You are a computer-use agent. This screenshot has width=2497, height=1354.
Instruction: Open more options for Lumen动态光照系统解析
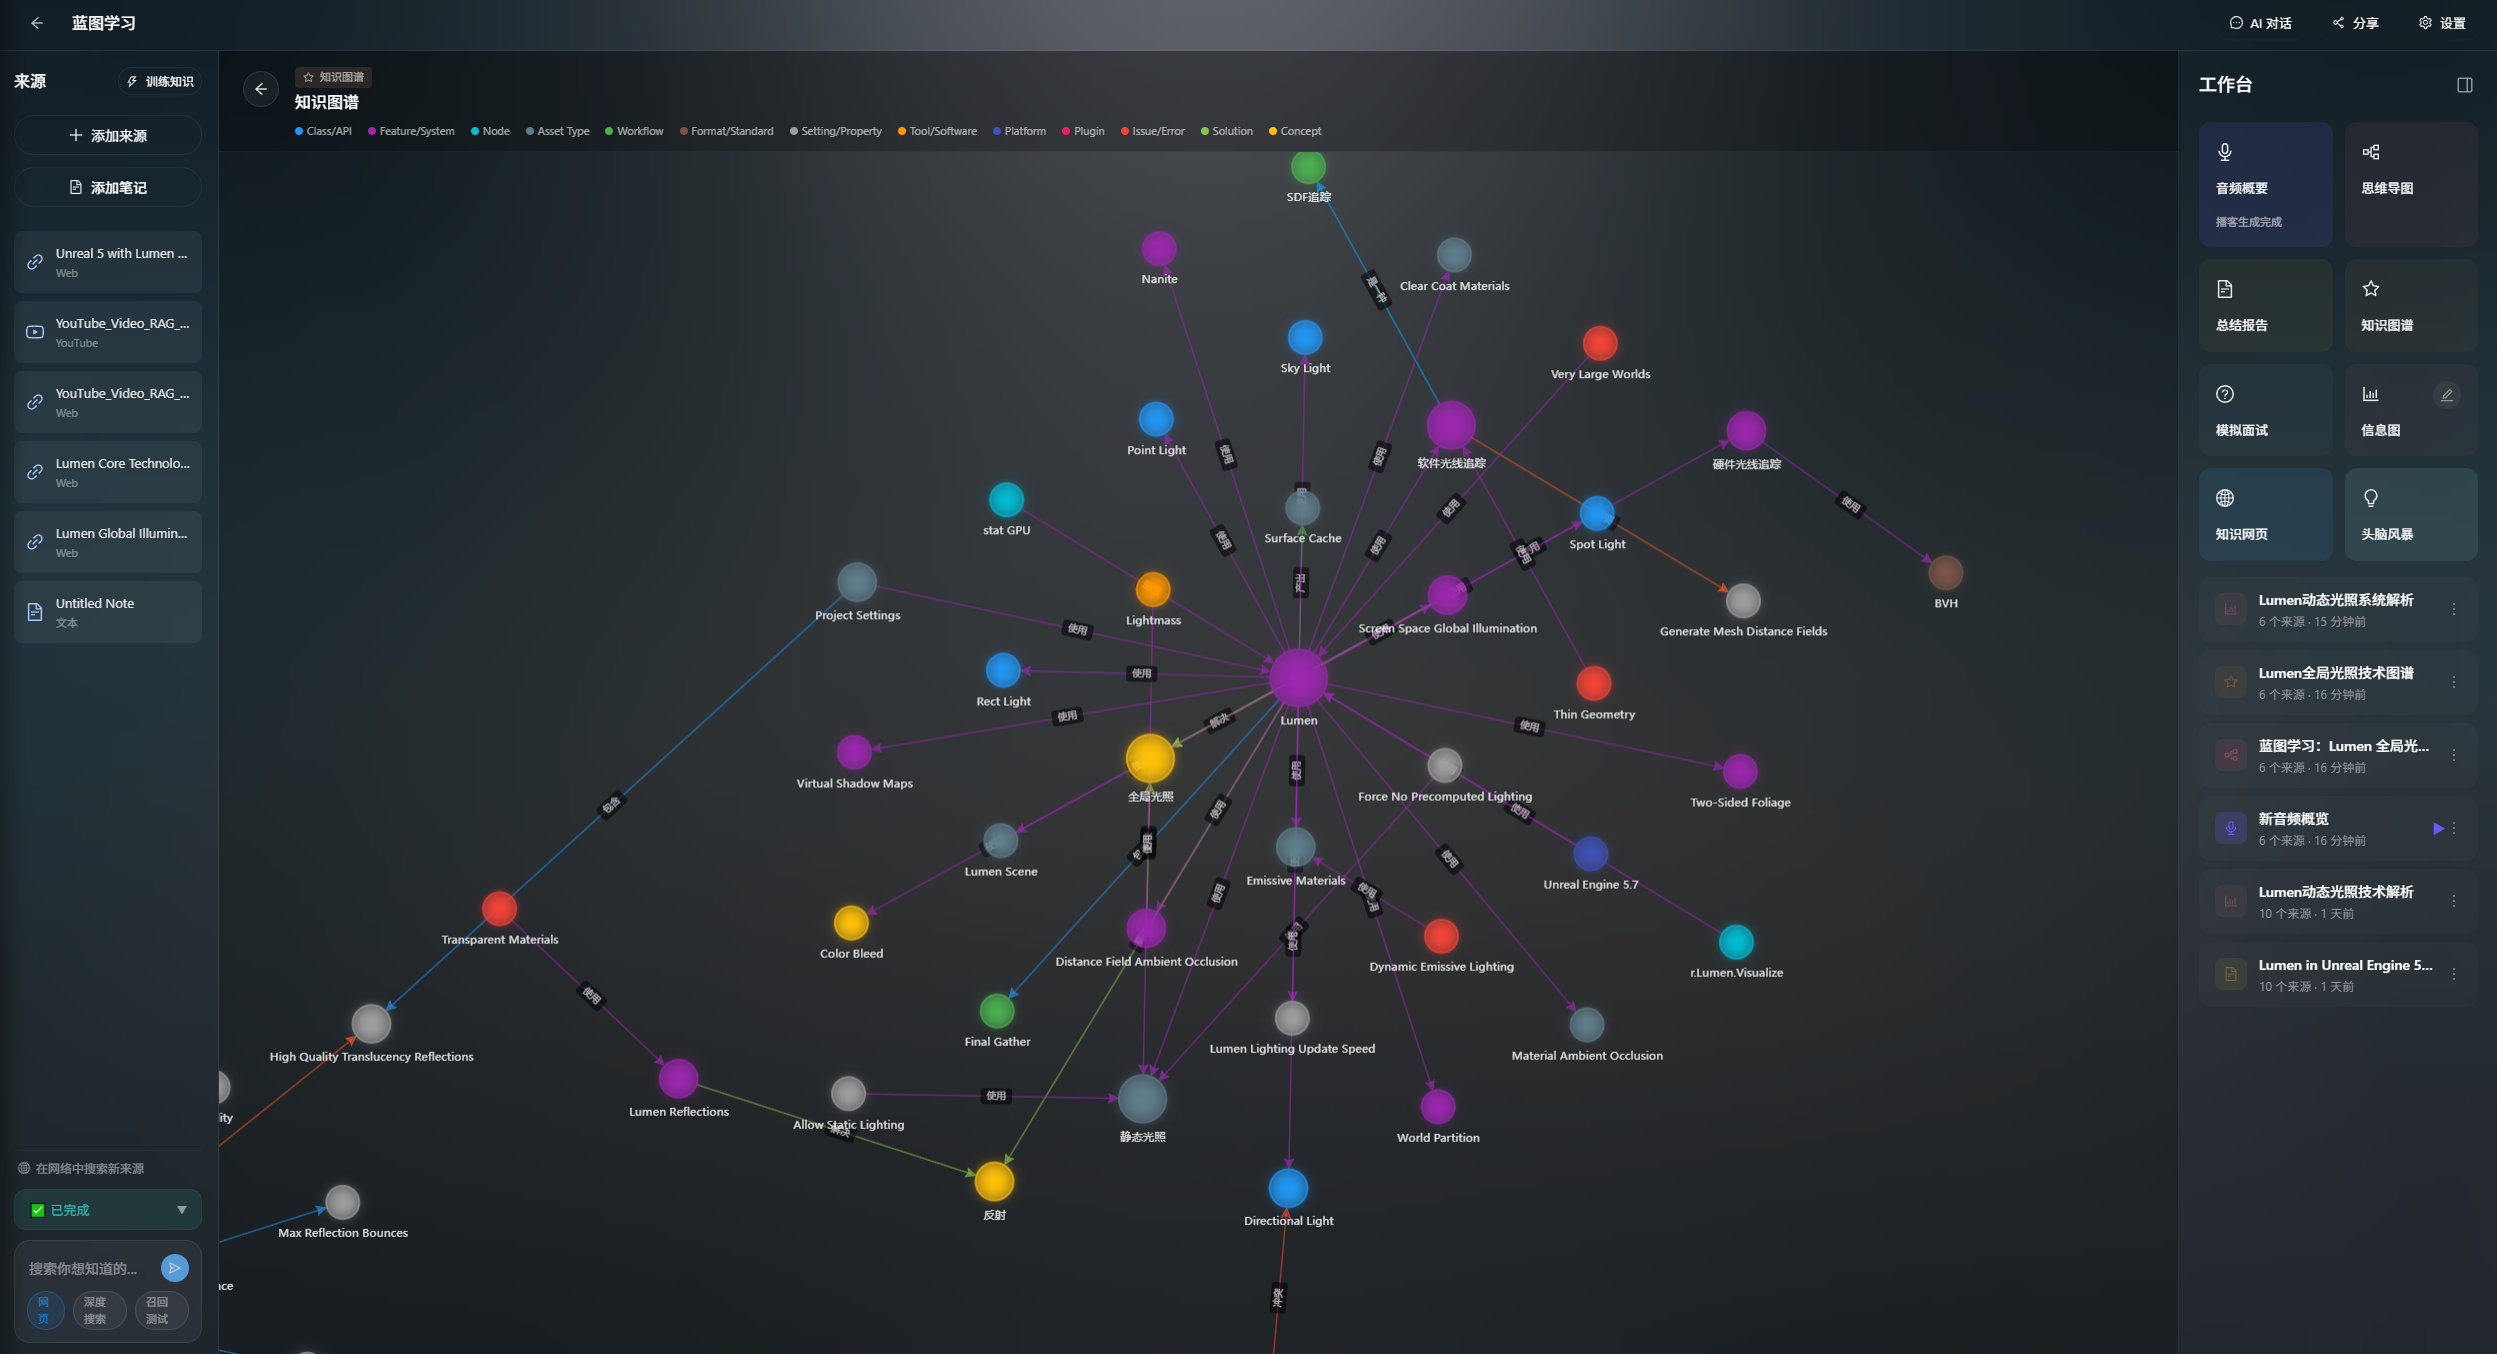coord(2453,609)
